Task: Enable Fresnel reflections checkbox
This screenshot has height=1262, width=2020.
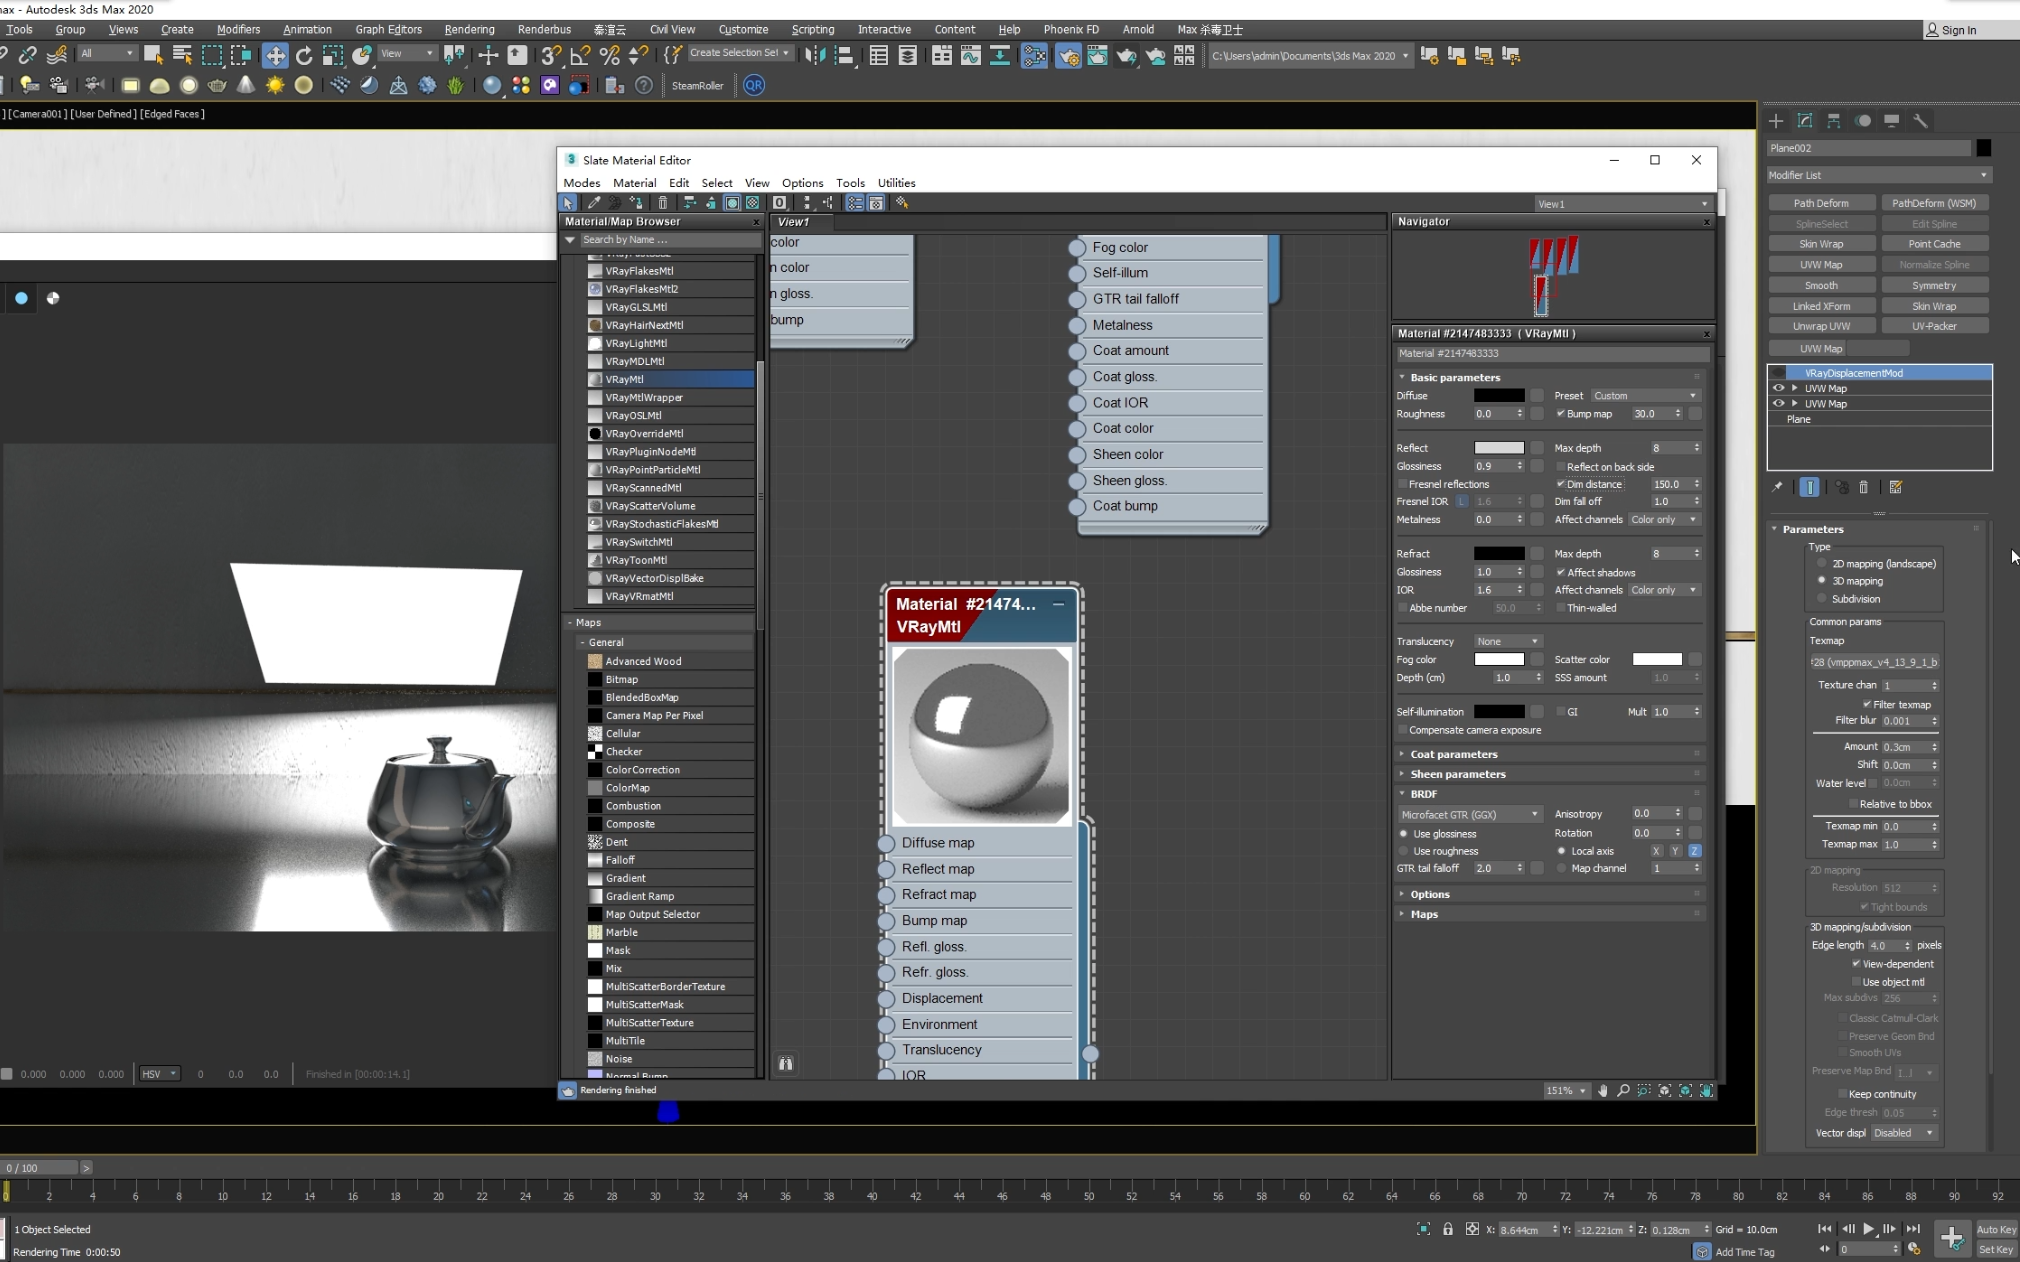Action: tap(1403, 484)
